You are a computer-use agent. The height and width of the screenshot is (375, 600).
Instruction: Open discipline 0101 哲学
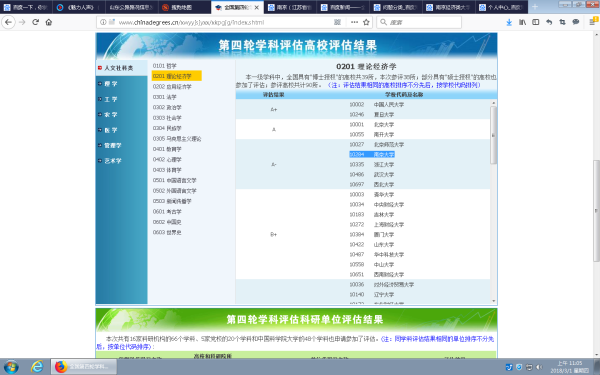point(165,66)
